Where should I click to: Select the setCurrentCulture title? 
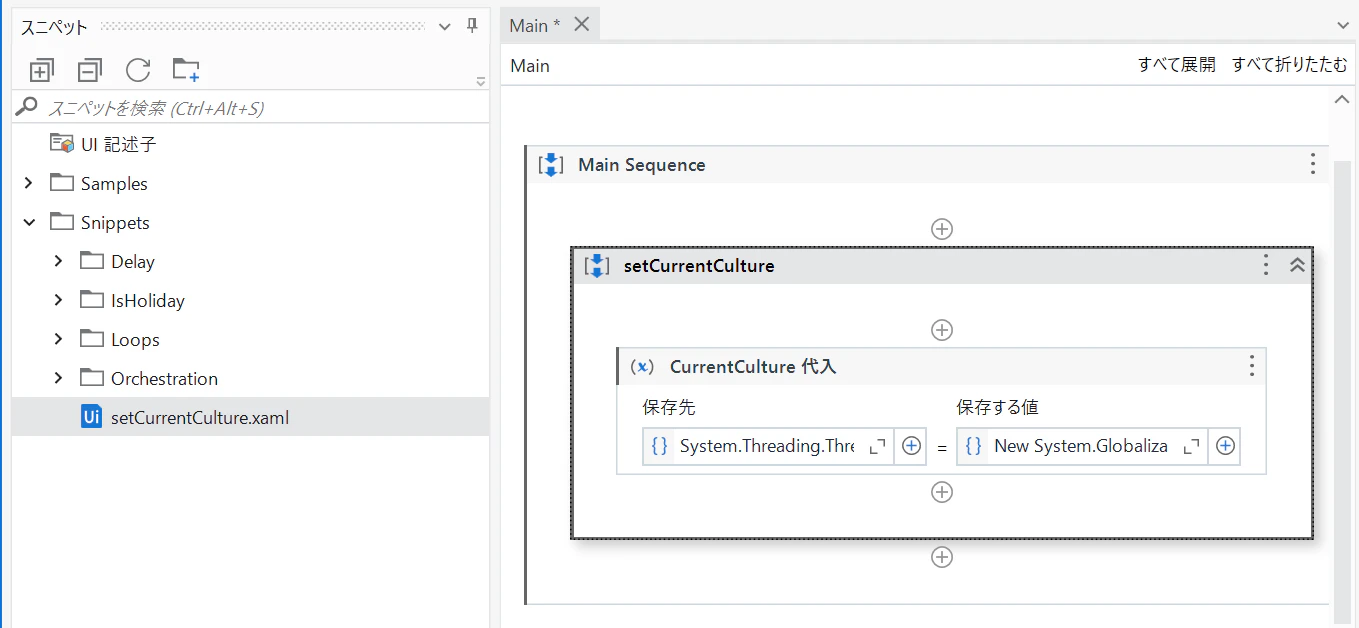[699, 266]
